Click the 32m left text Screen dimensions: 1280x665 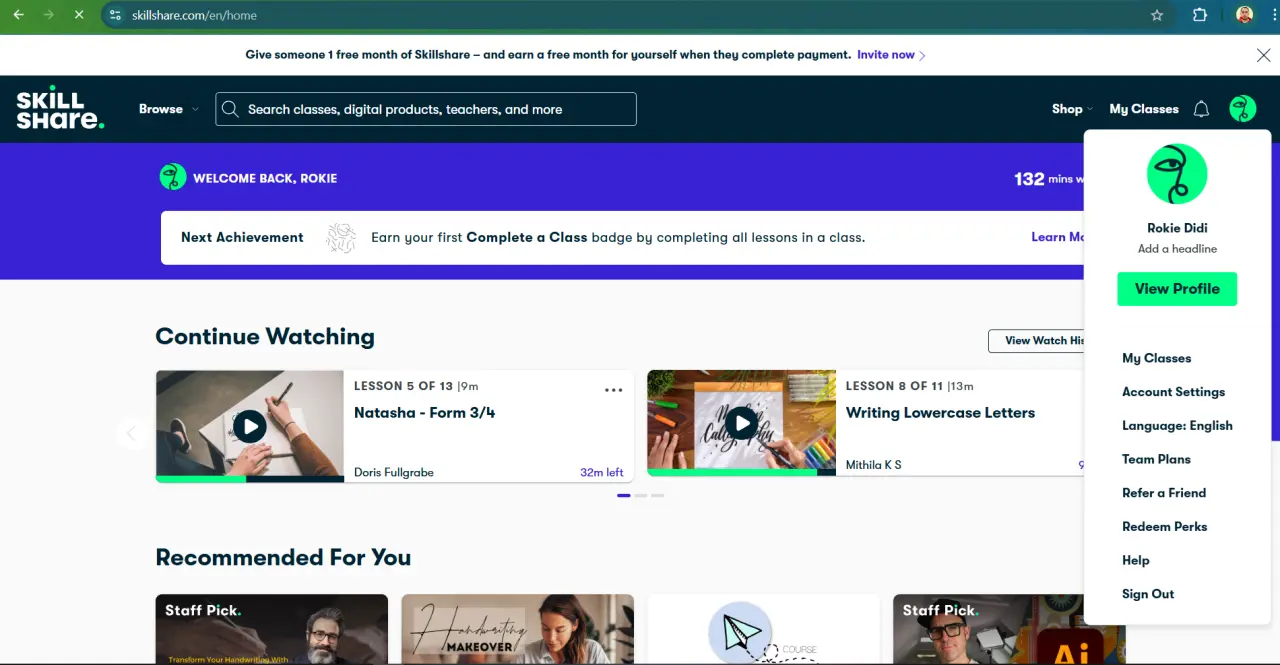[x=601, y=472]
